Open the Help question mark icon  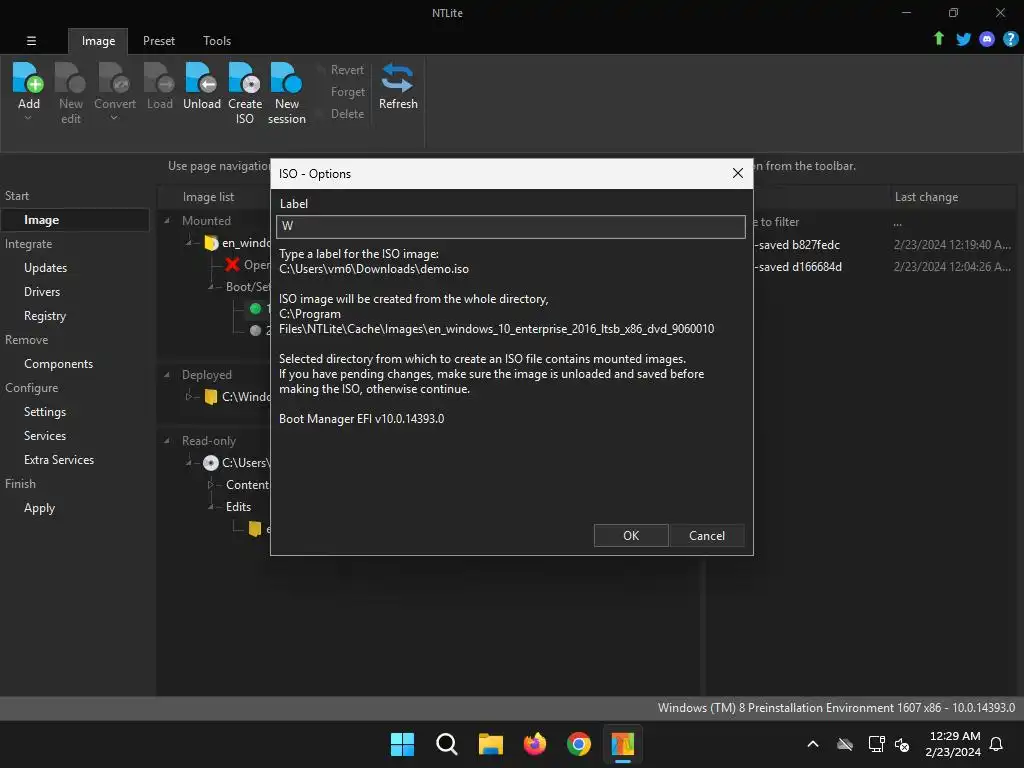[1010, 39]
